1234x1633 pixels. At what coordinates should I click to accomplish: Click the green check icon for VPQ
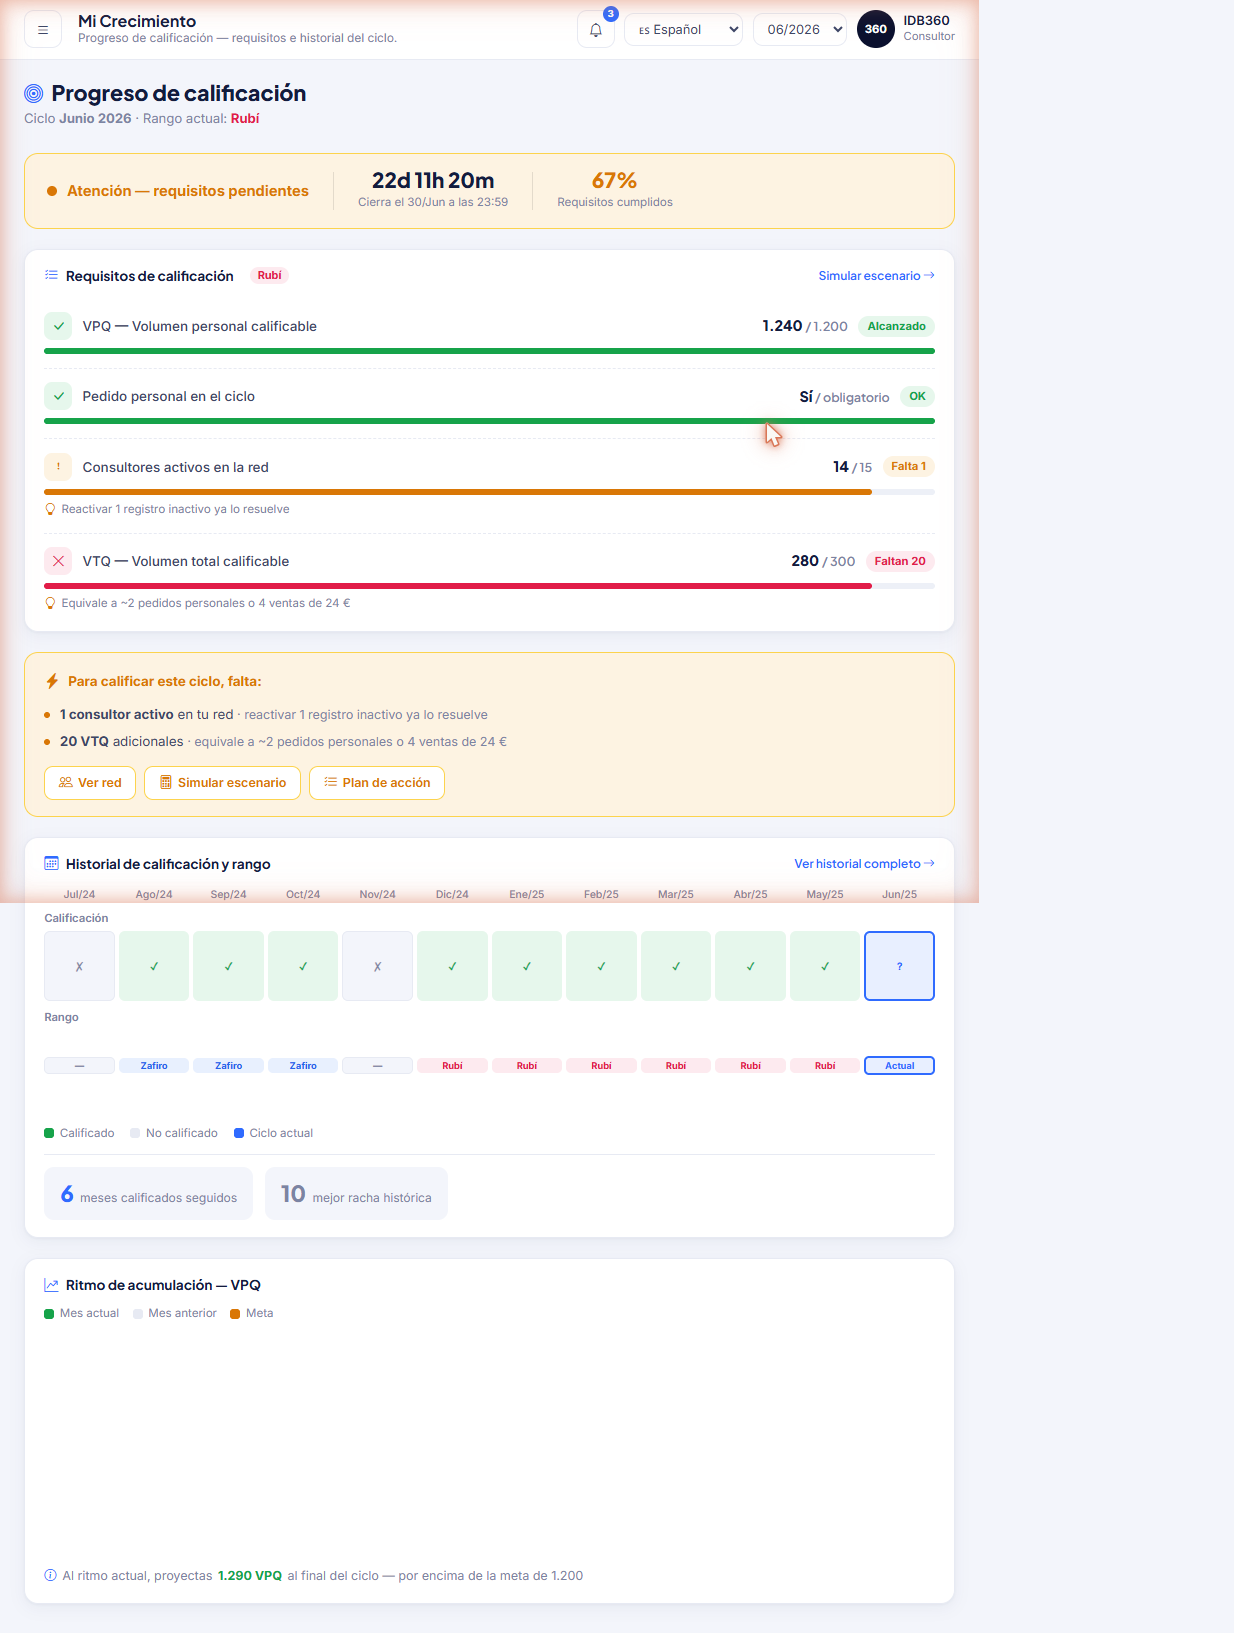(x=58, y=326)
